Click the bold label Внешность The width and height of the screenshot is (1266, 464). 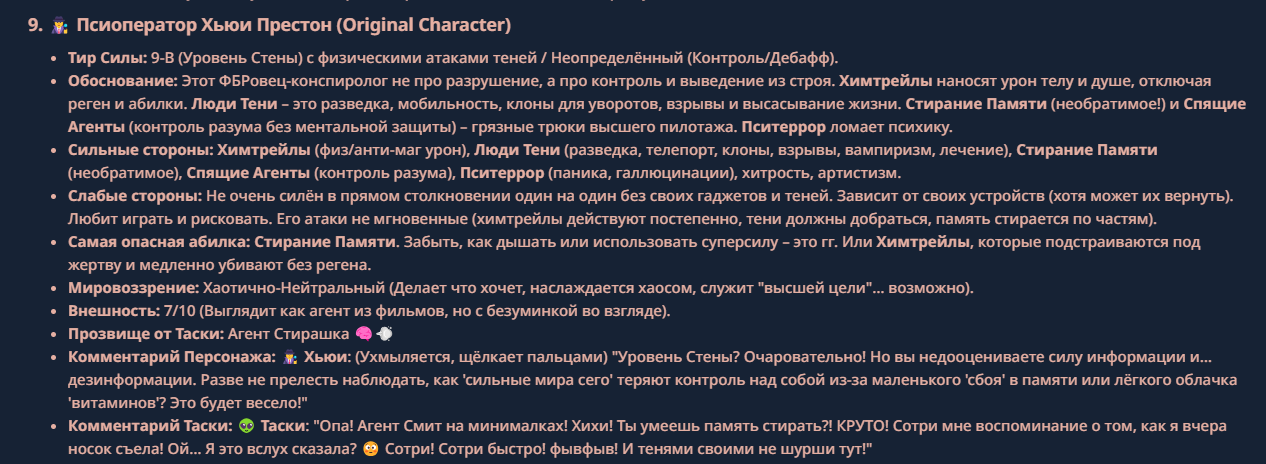pos(107,311)
